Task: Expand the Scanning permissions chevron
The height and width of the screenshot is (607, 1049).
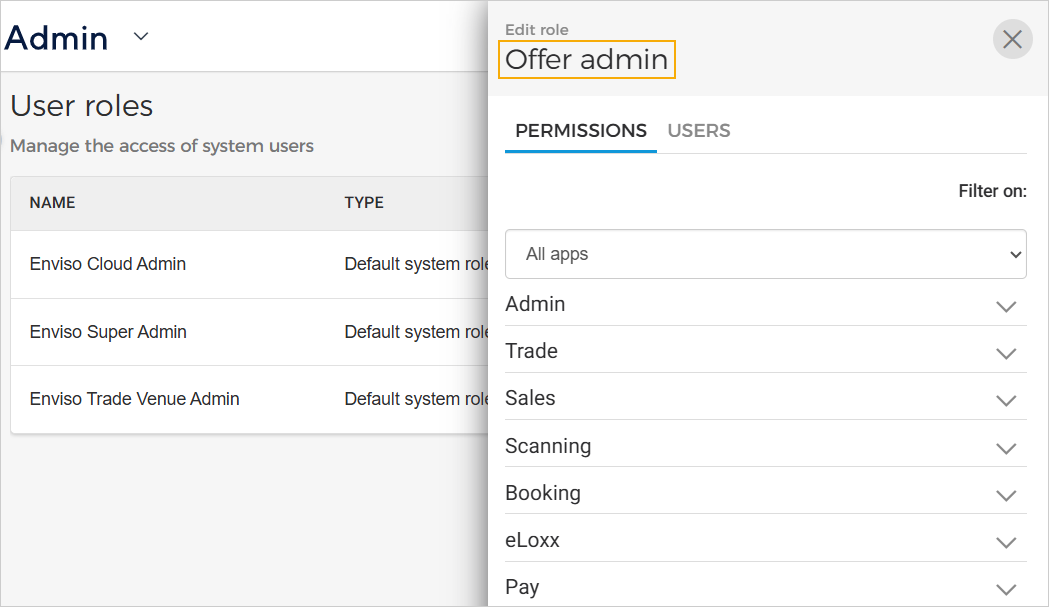Action: 1006,448
